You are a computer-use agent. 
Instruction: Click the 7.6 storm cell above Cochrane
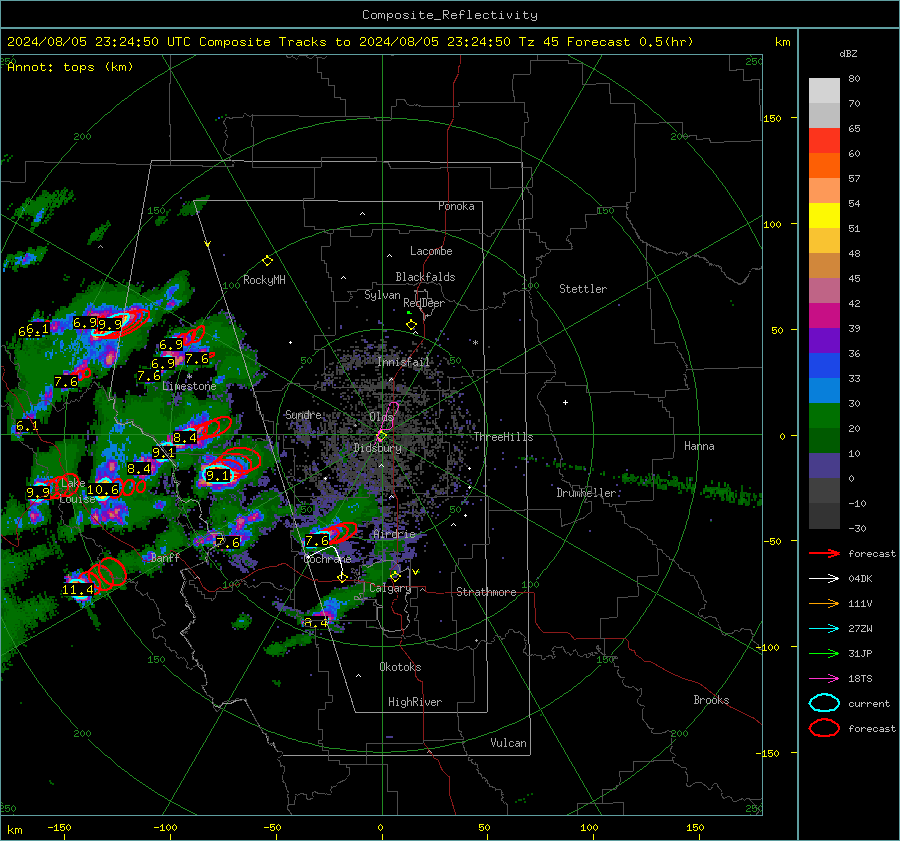point(317,540)
